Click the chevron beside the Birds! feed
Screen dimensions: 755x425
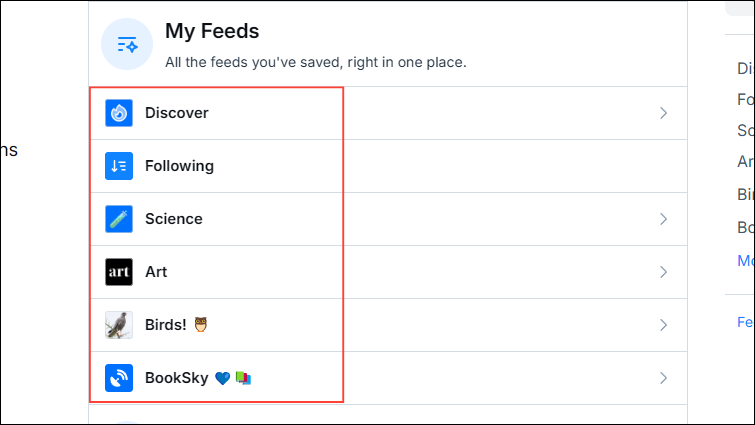click(663, 325)
